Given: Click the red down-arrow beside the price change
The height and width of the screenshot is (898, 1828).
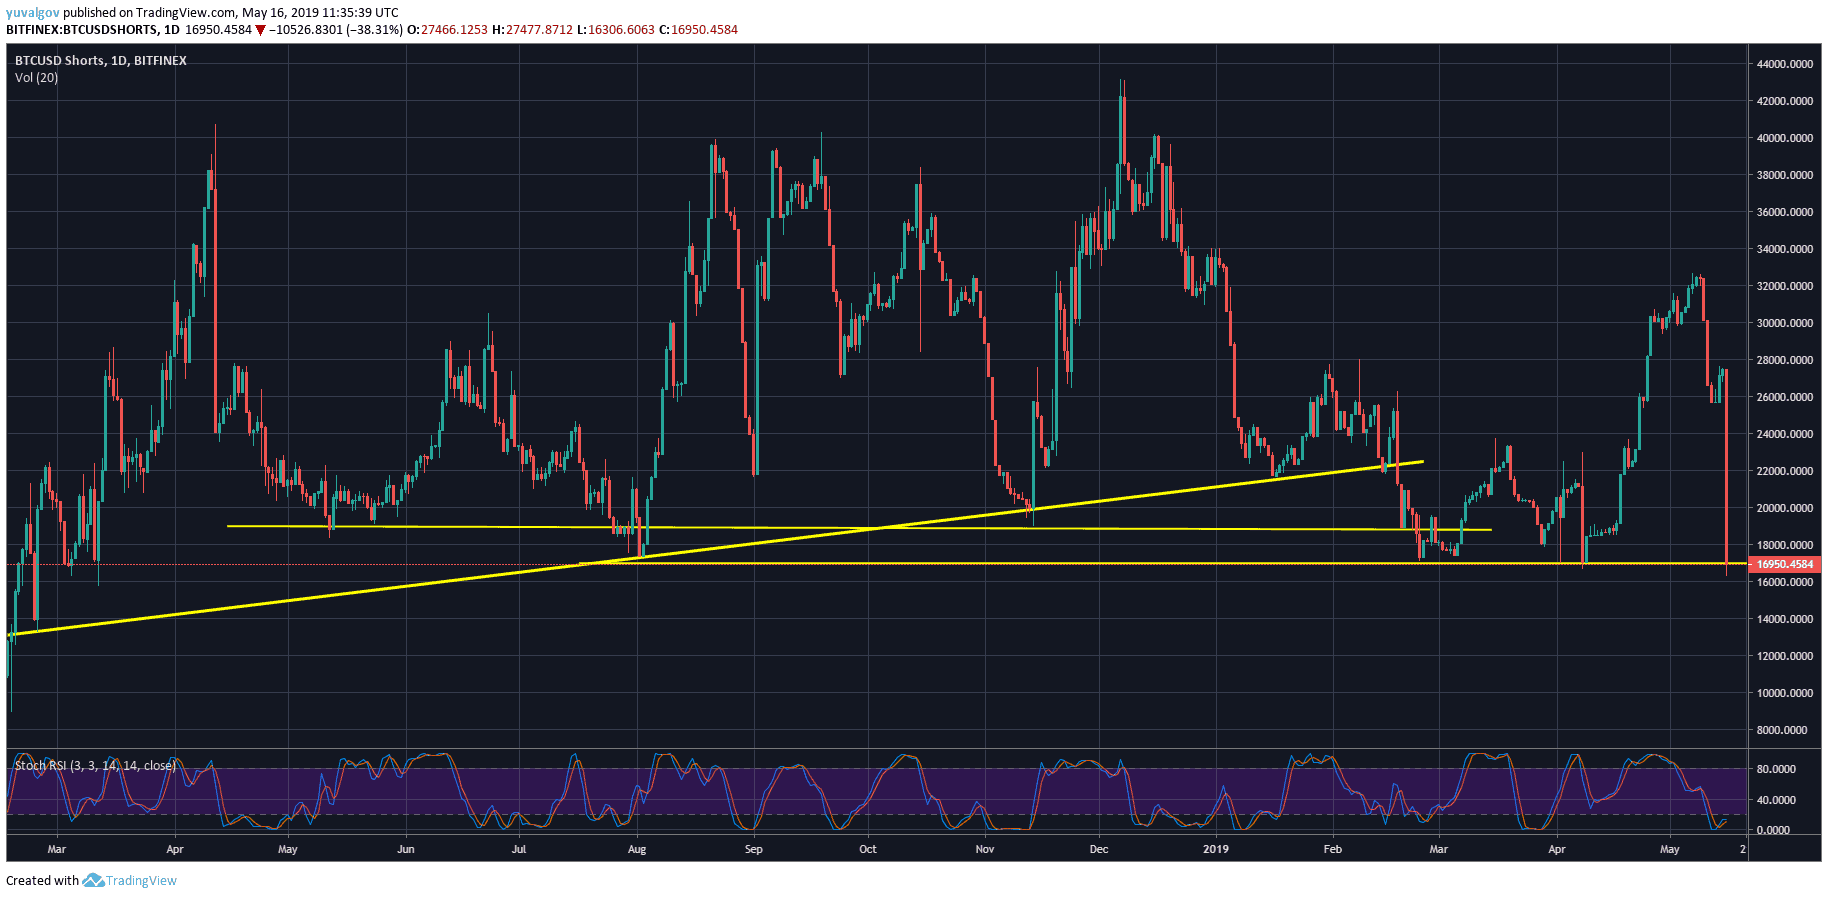Looking at the screenshot, I should point(261,31).
